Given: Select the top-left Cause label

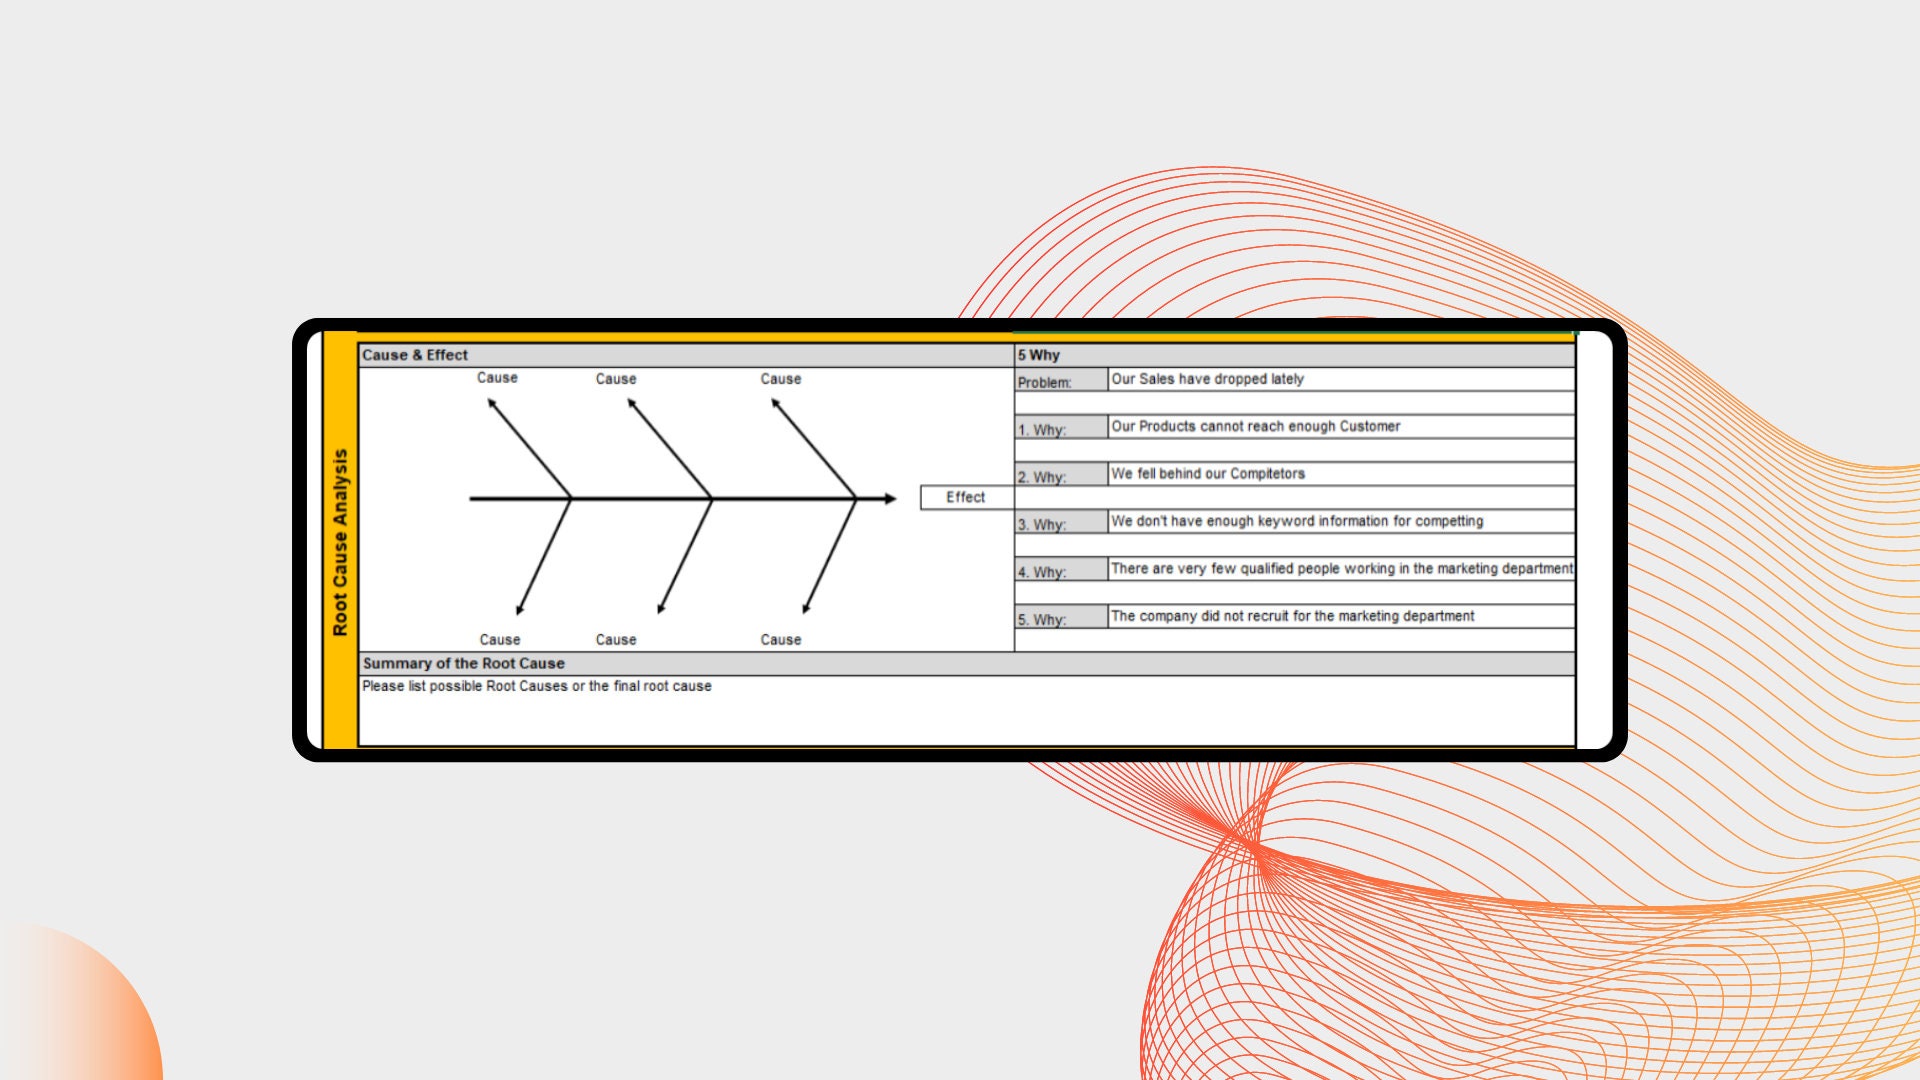Looking at the screenshot, I should point(498,379).
